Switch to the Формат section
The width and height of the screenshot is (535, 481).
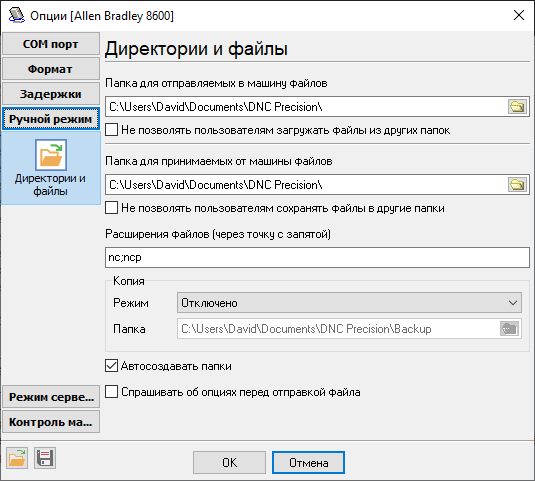click(x=51, y=69)
